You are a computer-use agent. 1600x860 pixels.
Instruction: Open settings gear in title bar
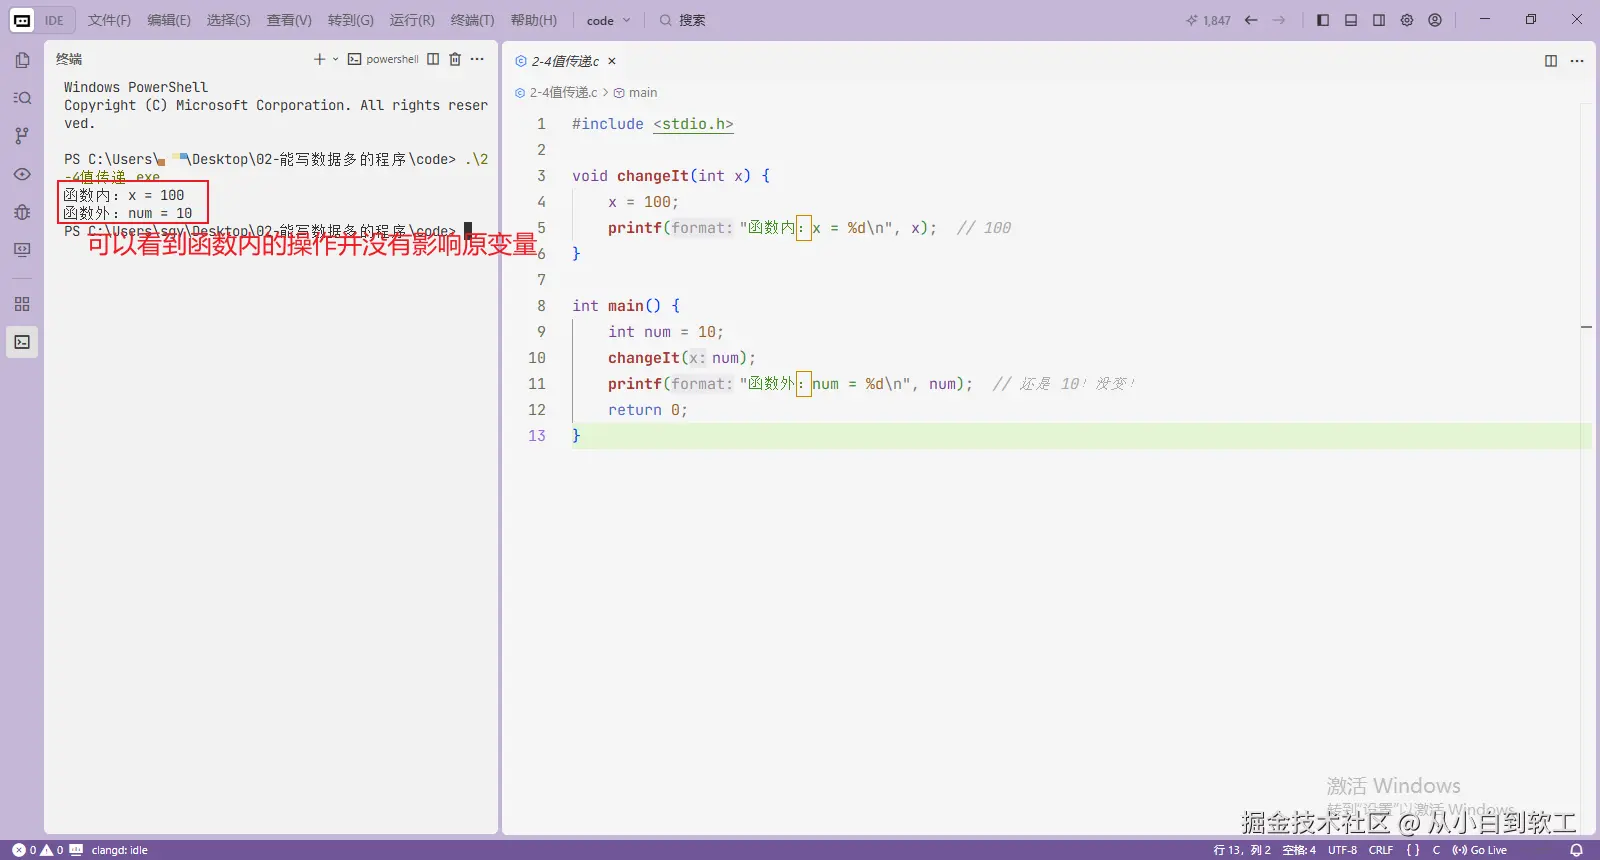[x=1407, y=20]
